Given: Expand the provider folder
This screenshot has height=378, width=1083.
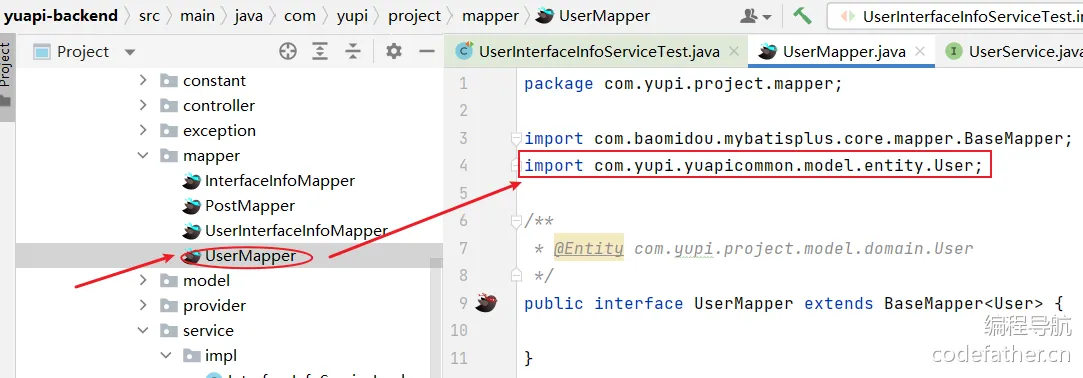Looking at the screenshot, I should (x=143, y=305).
